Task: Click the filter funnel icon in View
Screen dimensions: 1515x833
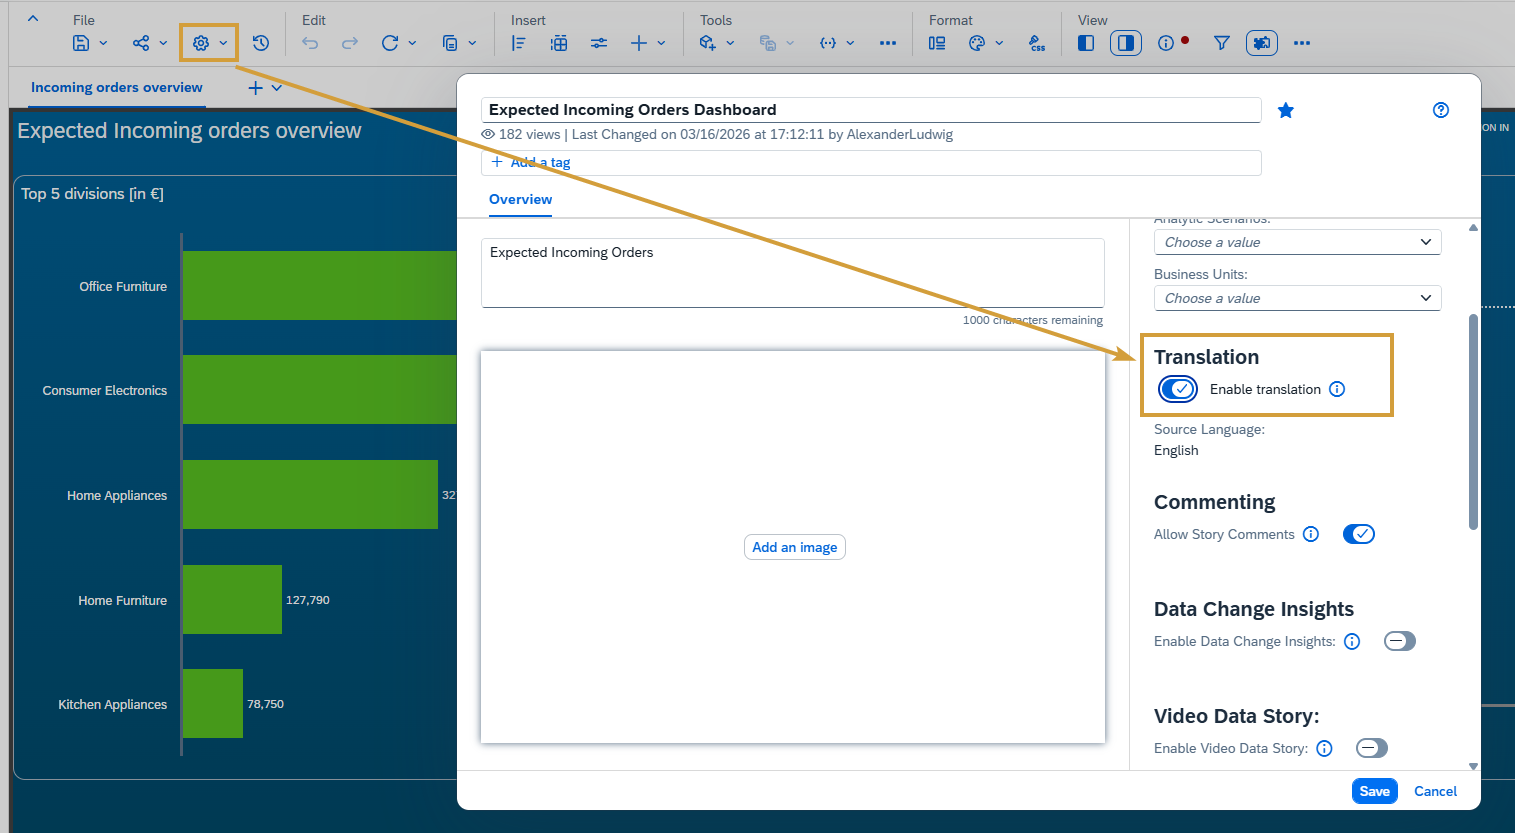Action: coord(1222,43)
